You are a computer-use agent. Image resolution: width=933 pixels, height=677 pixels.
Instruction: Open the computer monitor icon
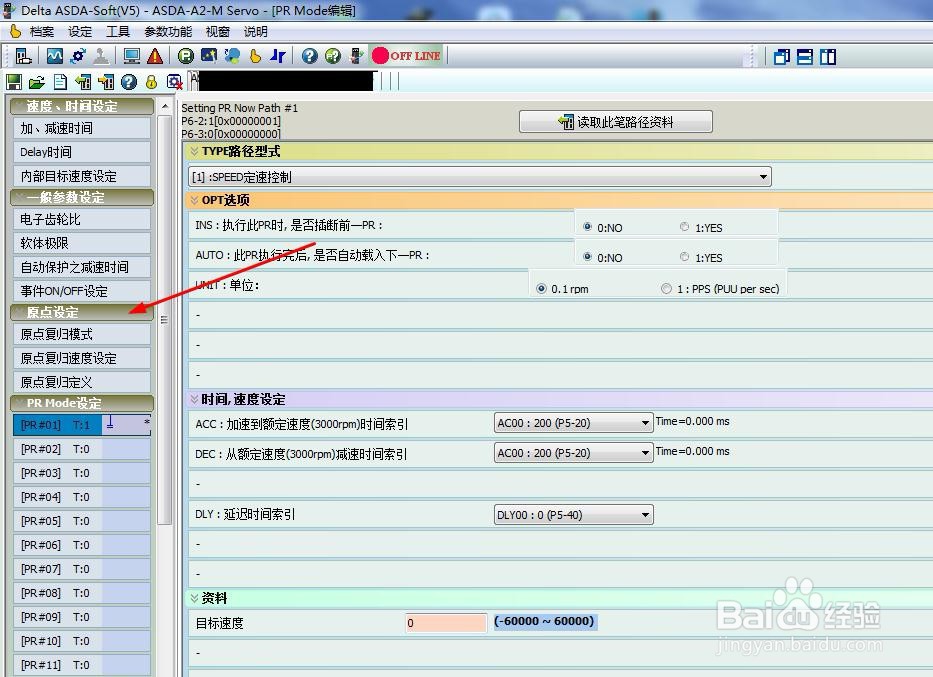[x=132, y=57]
